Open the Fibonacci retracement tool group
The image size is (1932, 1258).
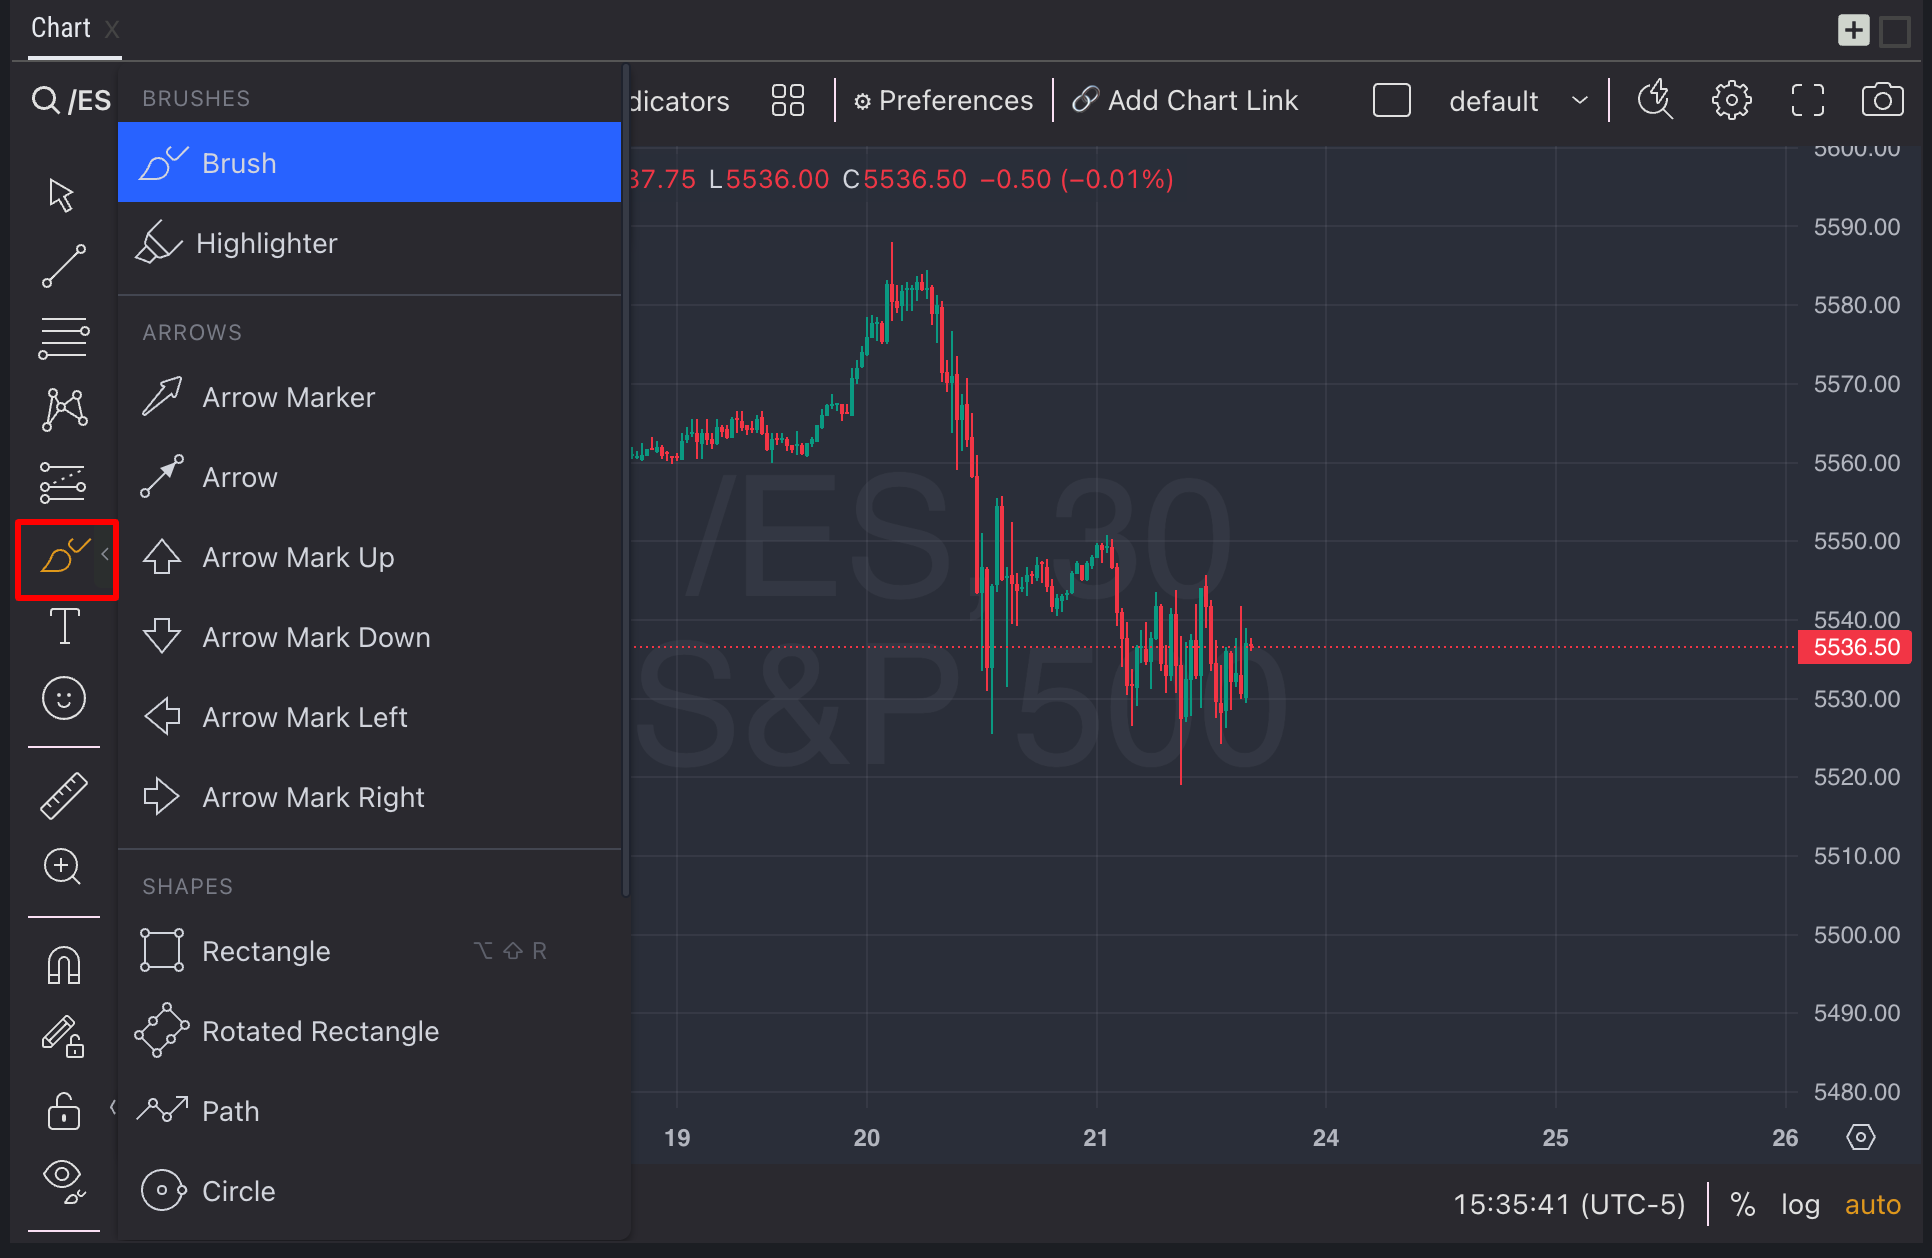63,338
